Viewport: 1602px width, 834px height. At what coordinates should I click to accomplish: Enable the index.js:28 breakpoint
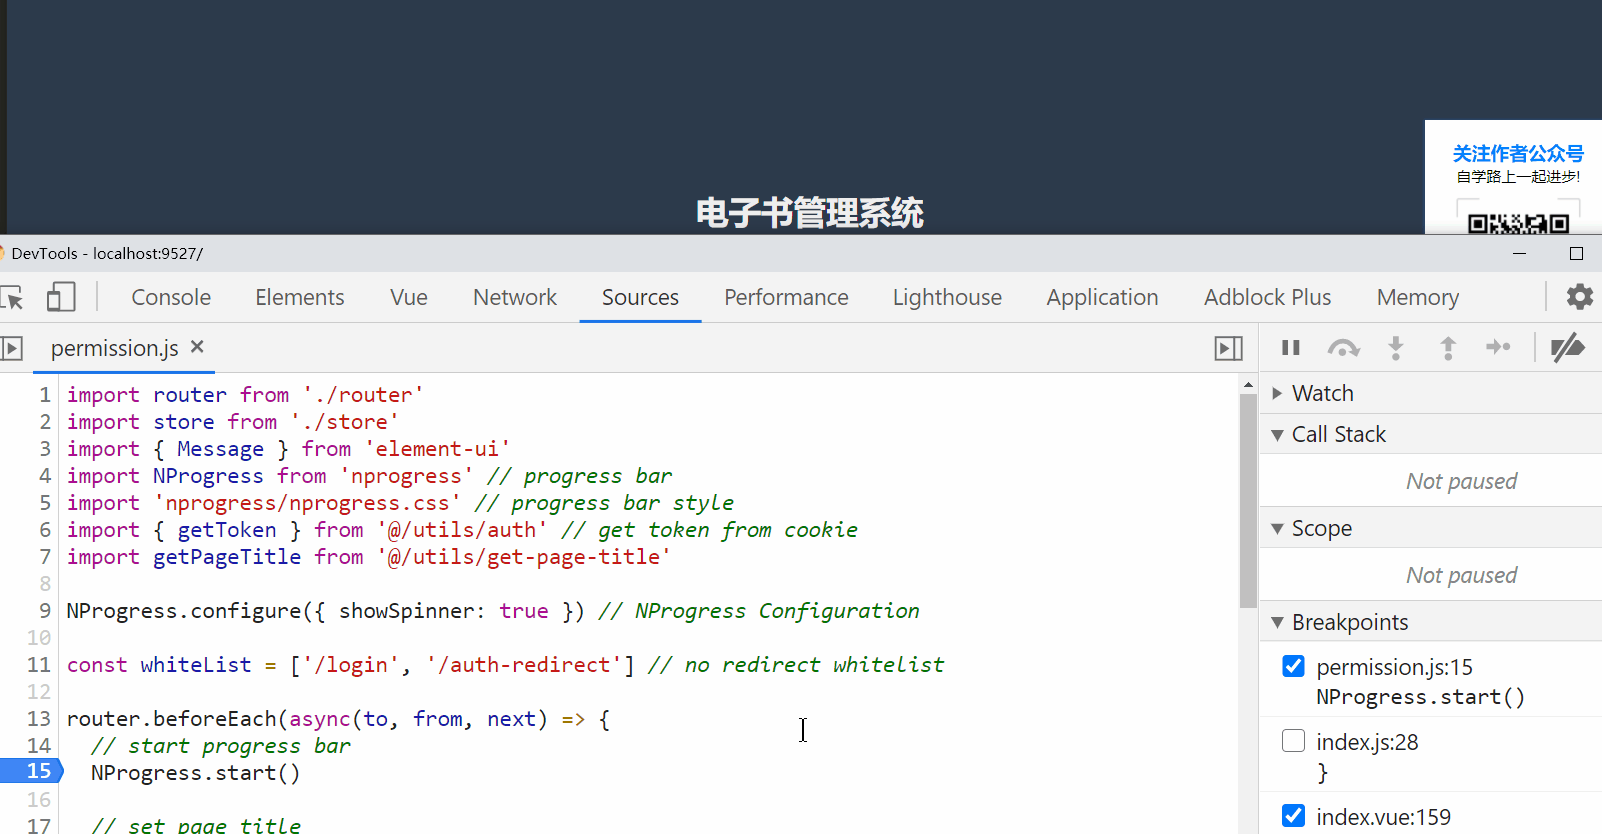[x=1293, y=741]
